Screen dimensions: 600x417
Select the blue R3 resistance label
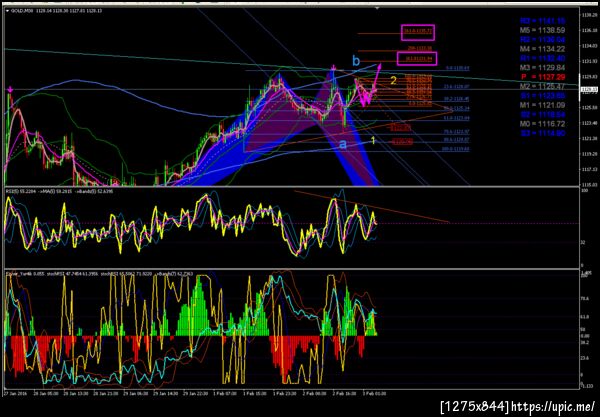point(542,21)
